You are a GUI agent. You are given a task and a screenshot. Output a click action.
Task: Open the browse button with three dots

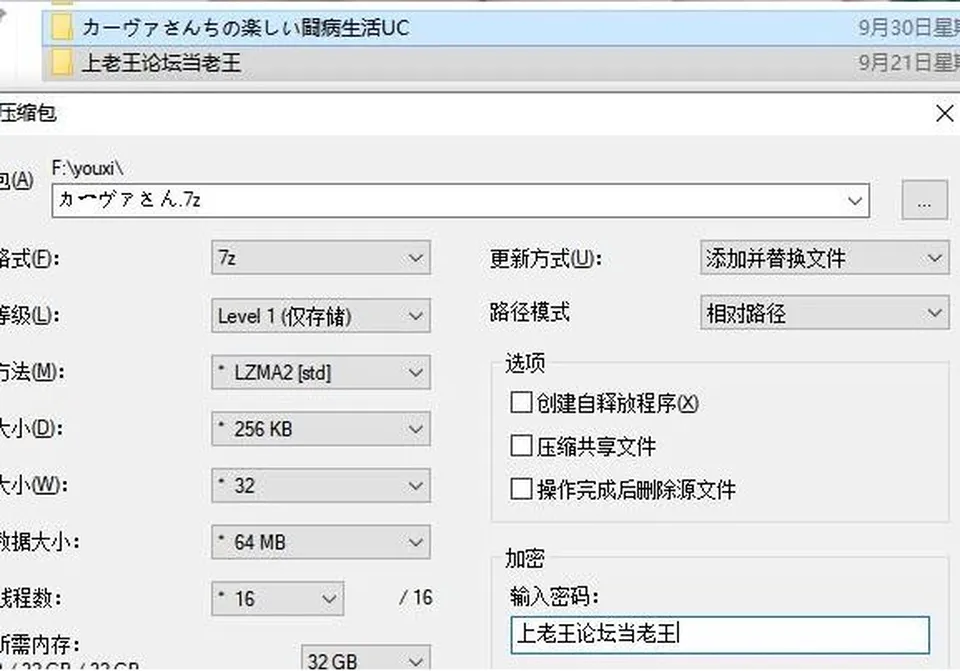pos(924,200)
